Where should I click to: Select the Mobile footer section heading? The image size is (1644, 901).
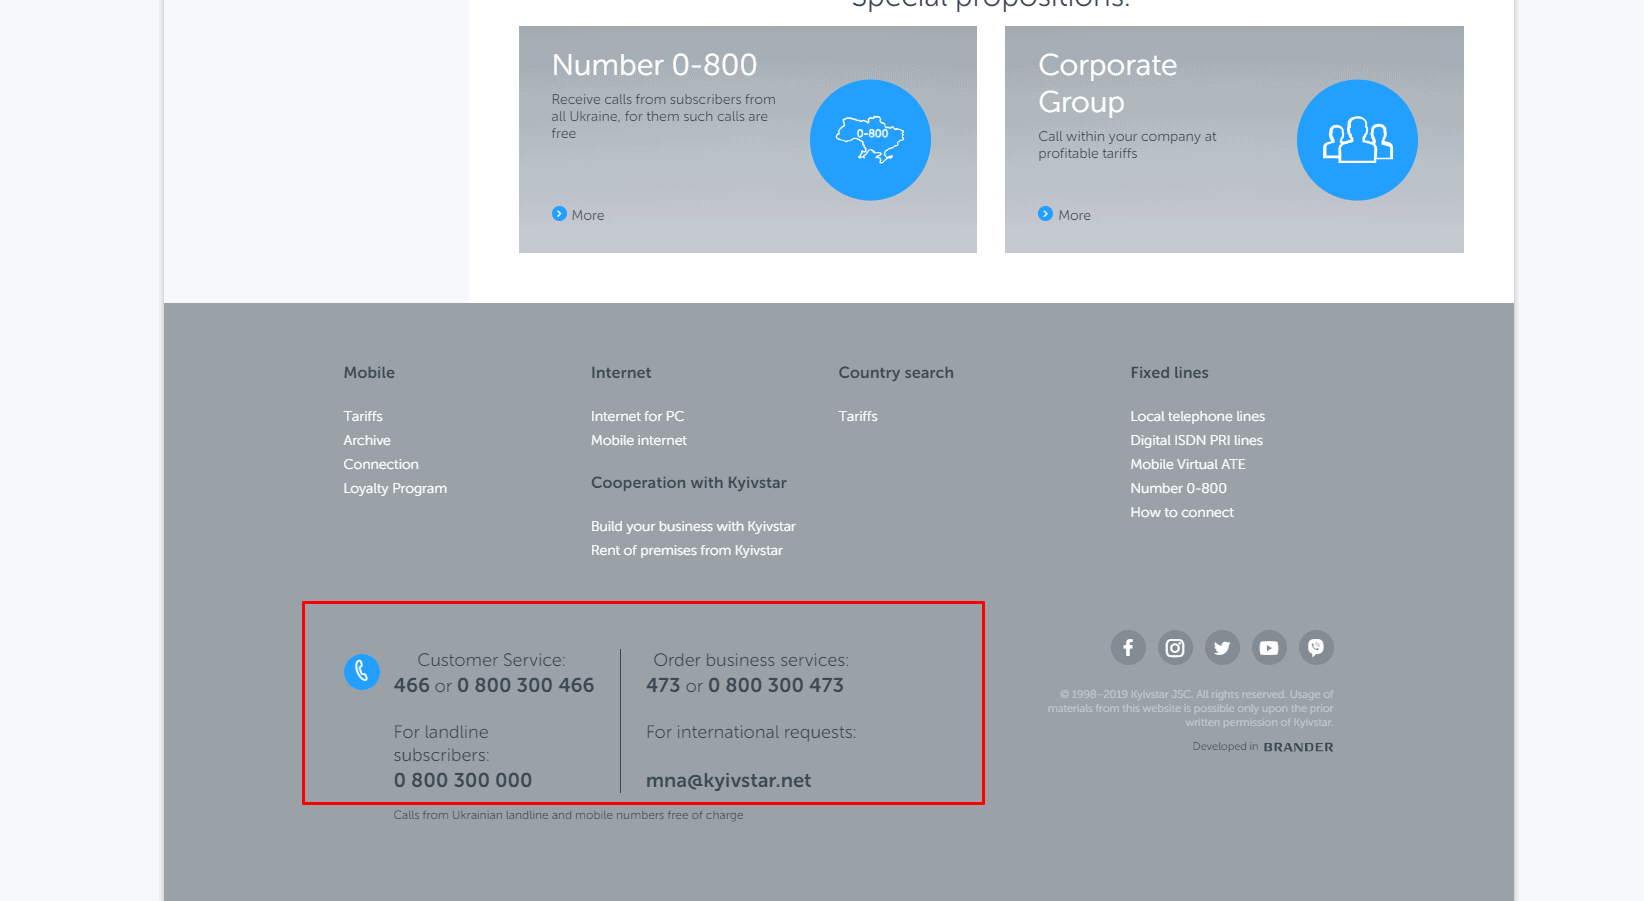click(369, 372)
